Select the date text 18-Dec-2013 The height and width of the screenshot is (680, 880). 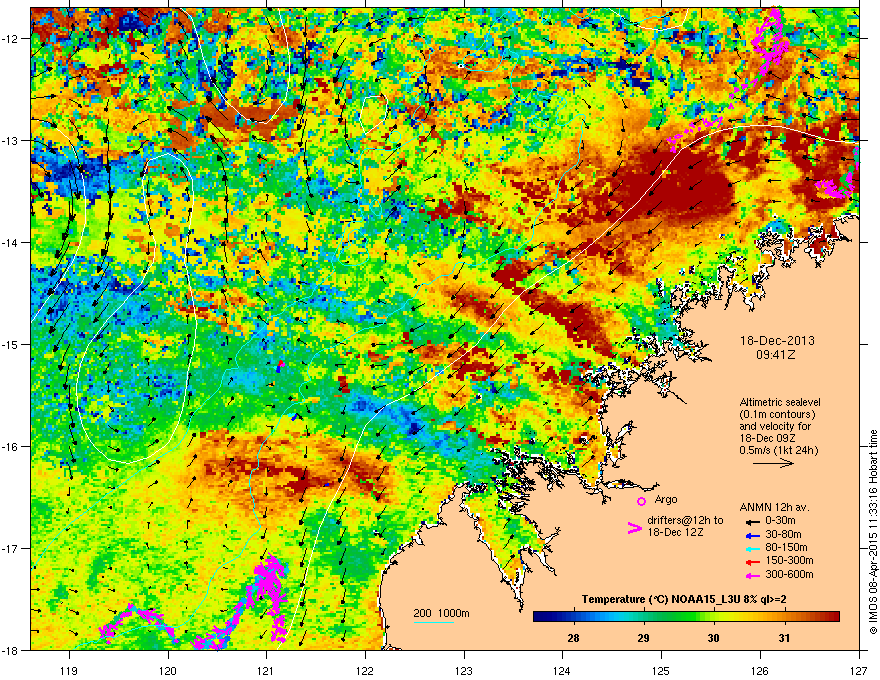pyautogui.click(x=777, y=341)
